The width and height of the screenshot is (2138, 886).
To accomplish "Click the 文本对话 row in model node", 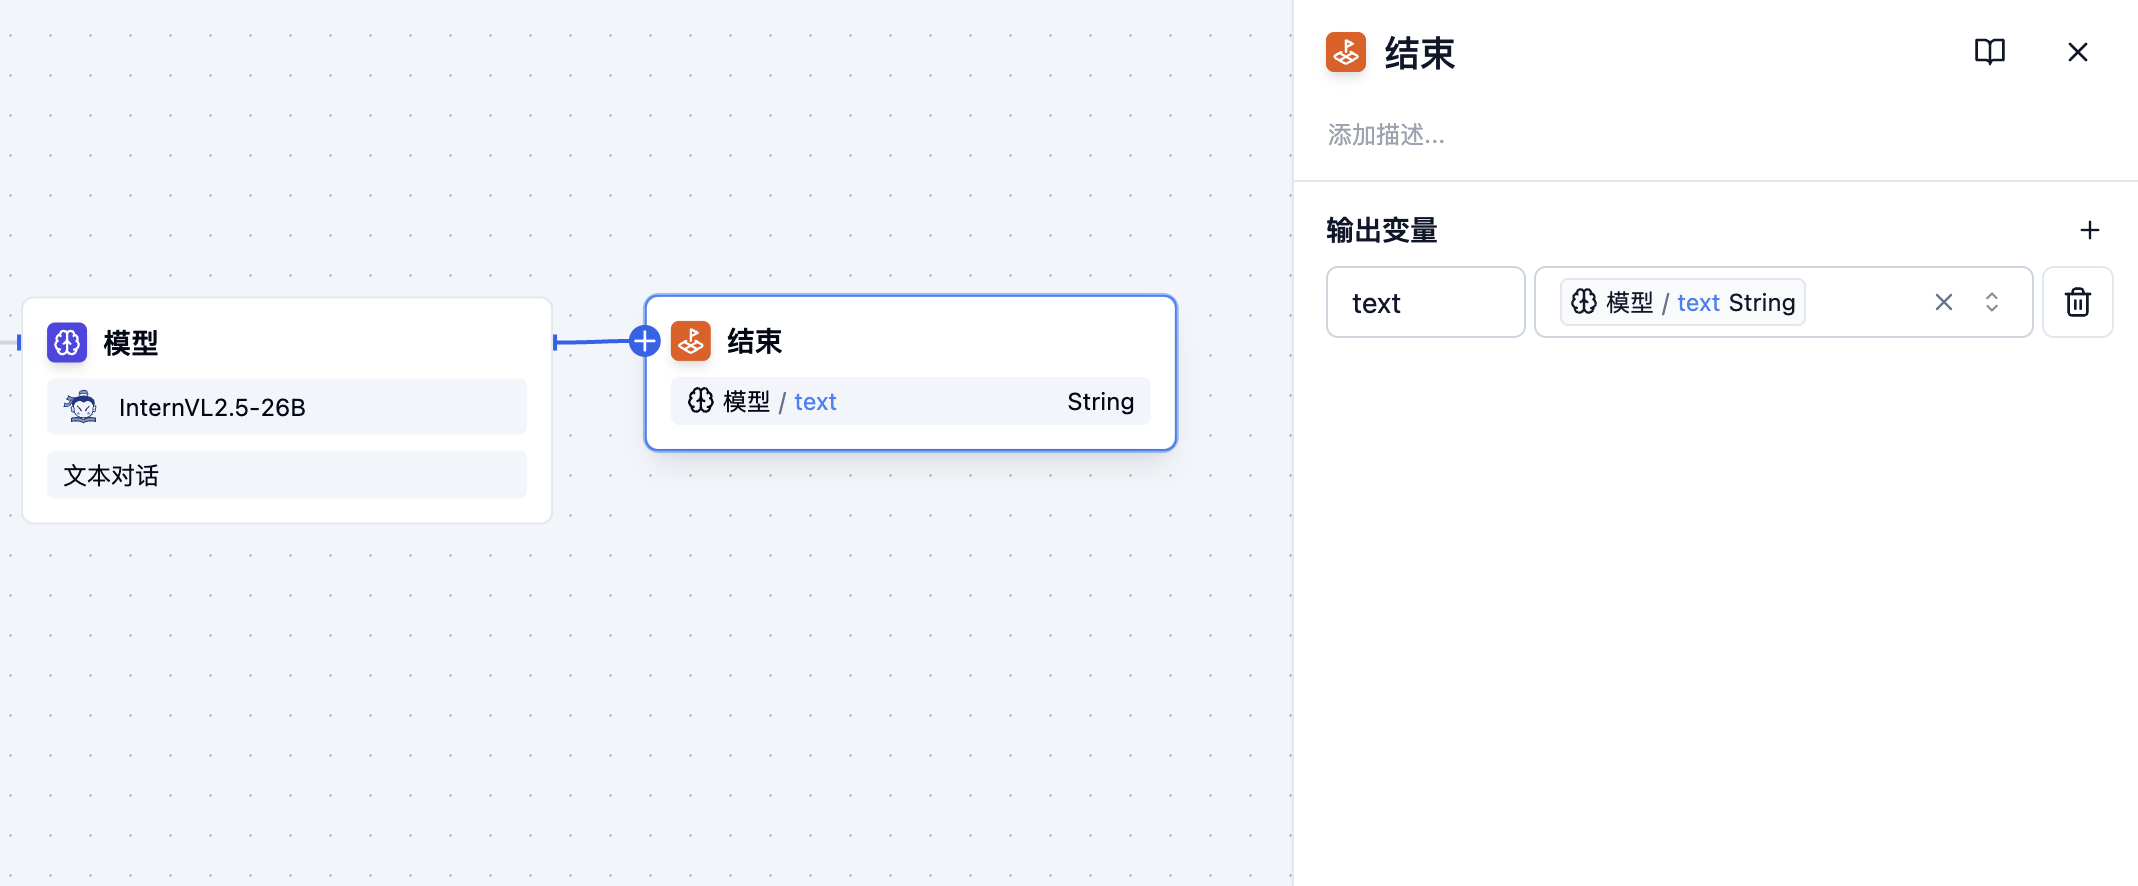I will tap(286, 475).
